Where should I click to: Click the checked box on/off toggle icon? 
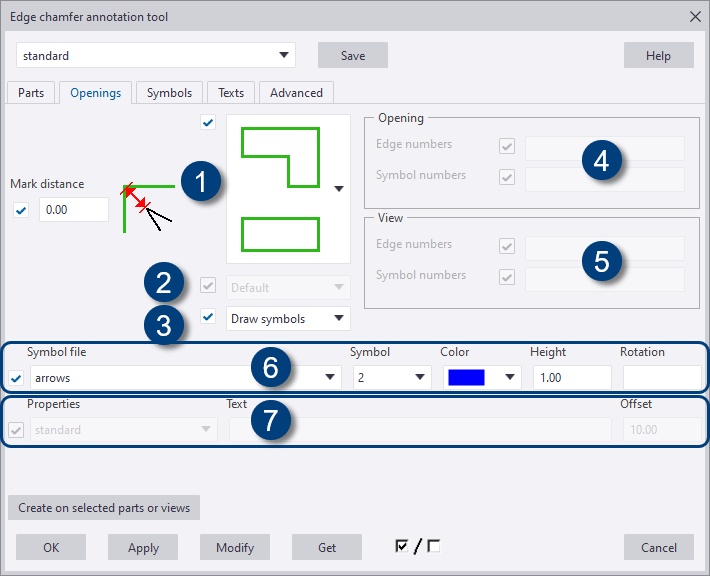point(402,546)
